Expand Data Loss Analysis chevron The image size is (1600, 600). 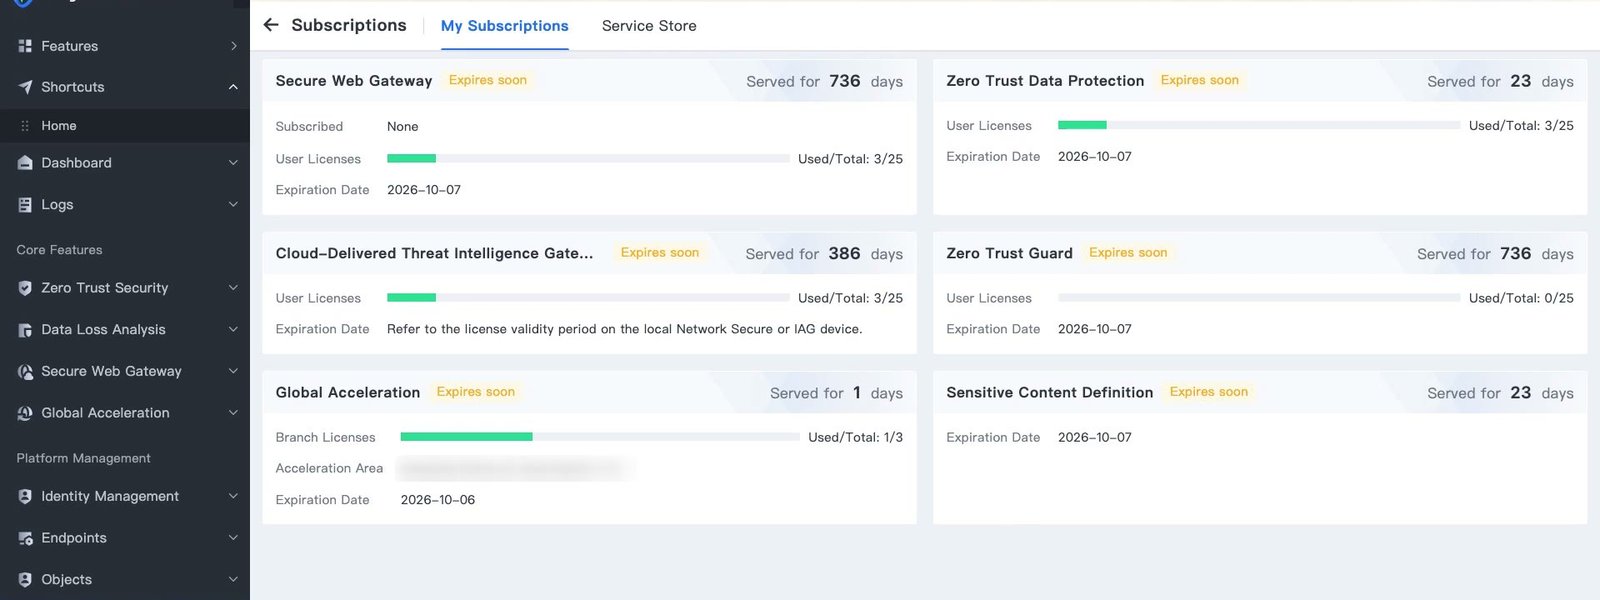(x=233, y=330)
